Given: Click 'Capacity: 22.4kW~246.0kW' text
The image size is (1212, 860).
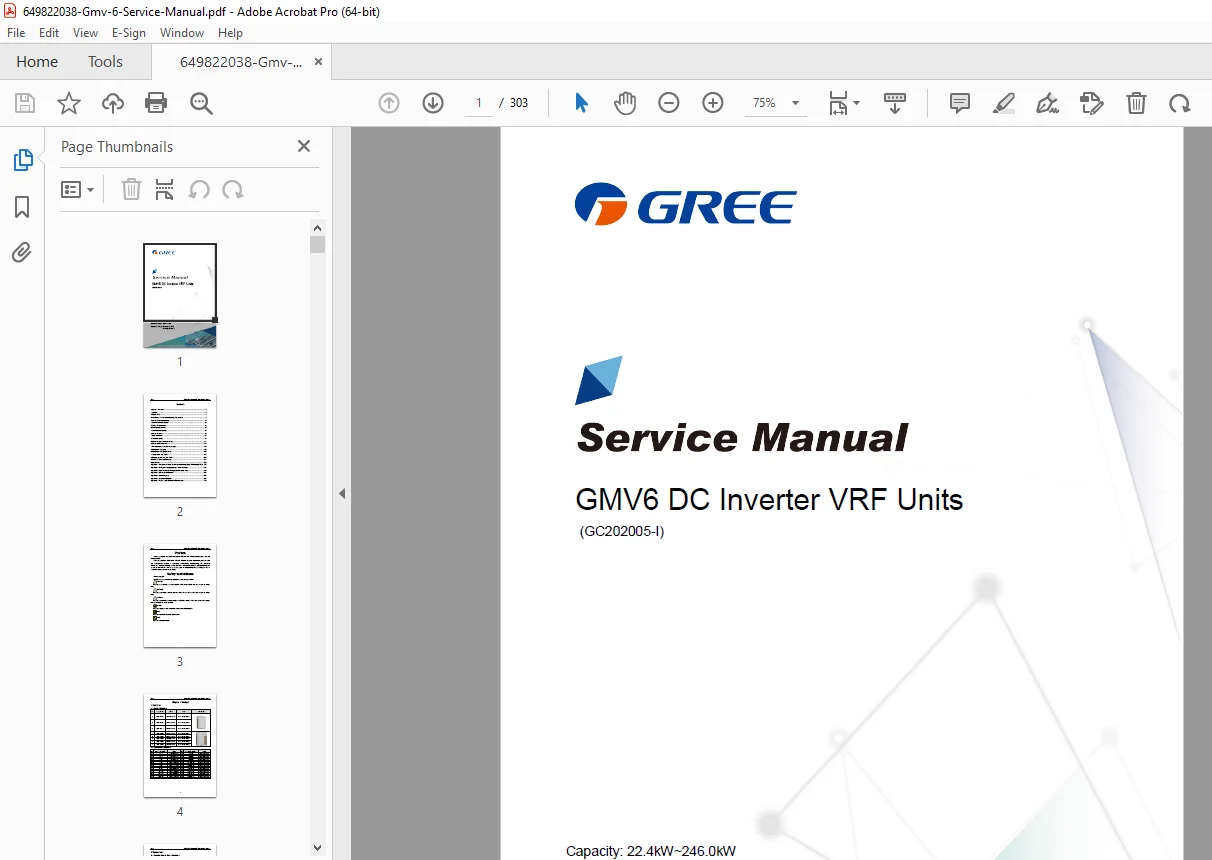Looking at the screenshot, I should pyautogui.click(x=651, y=851).
